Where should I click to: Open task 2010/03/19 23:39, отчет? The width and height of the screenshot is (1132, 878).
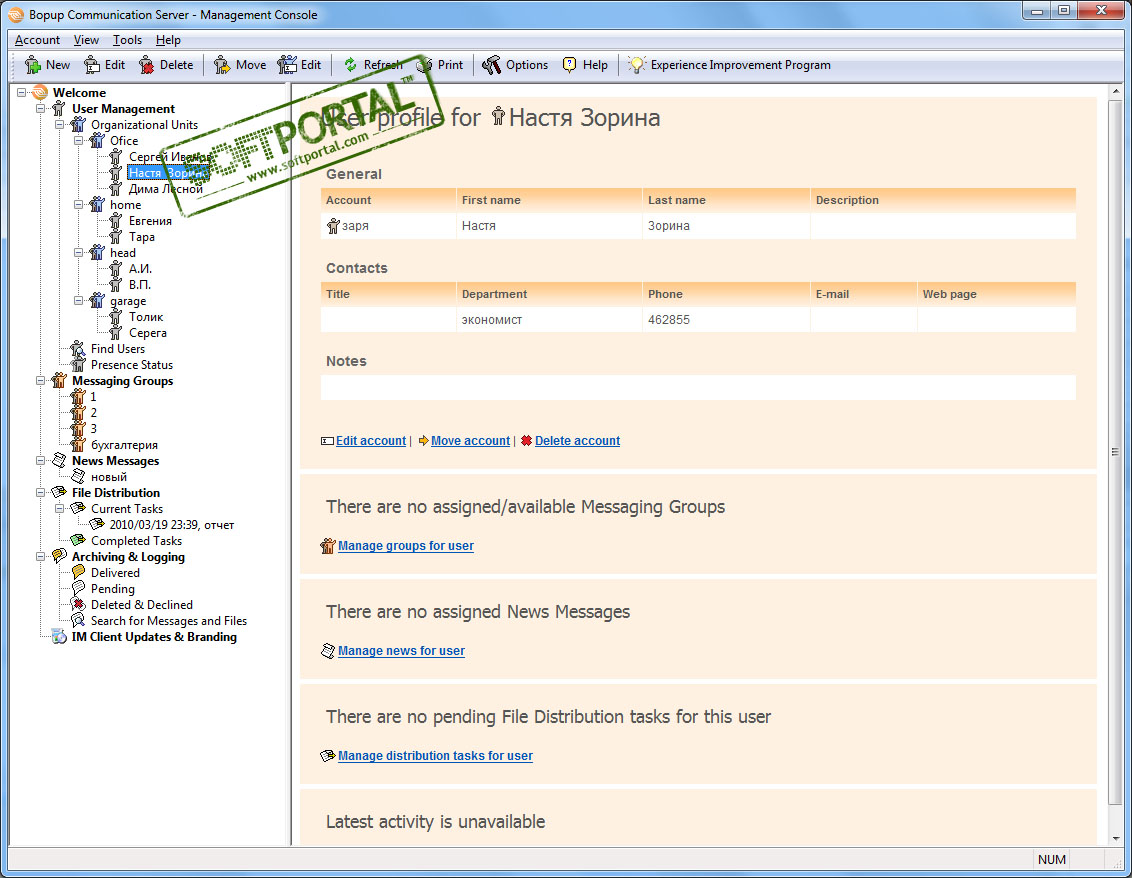172,525
